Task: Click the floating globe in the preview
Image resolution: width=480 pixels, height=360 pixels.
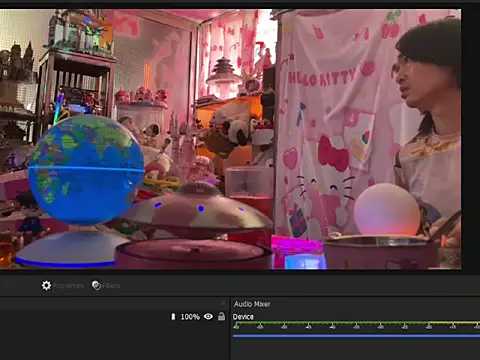Action: (x=86, y=169)
